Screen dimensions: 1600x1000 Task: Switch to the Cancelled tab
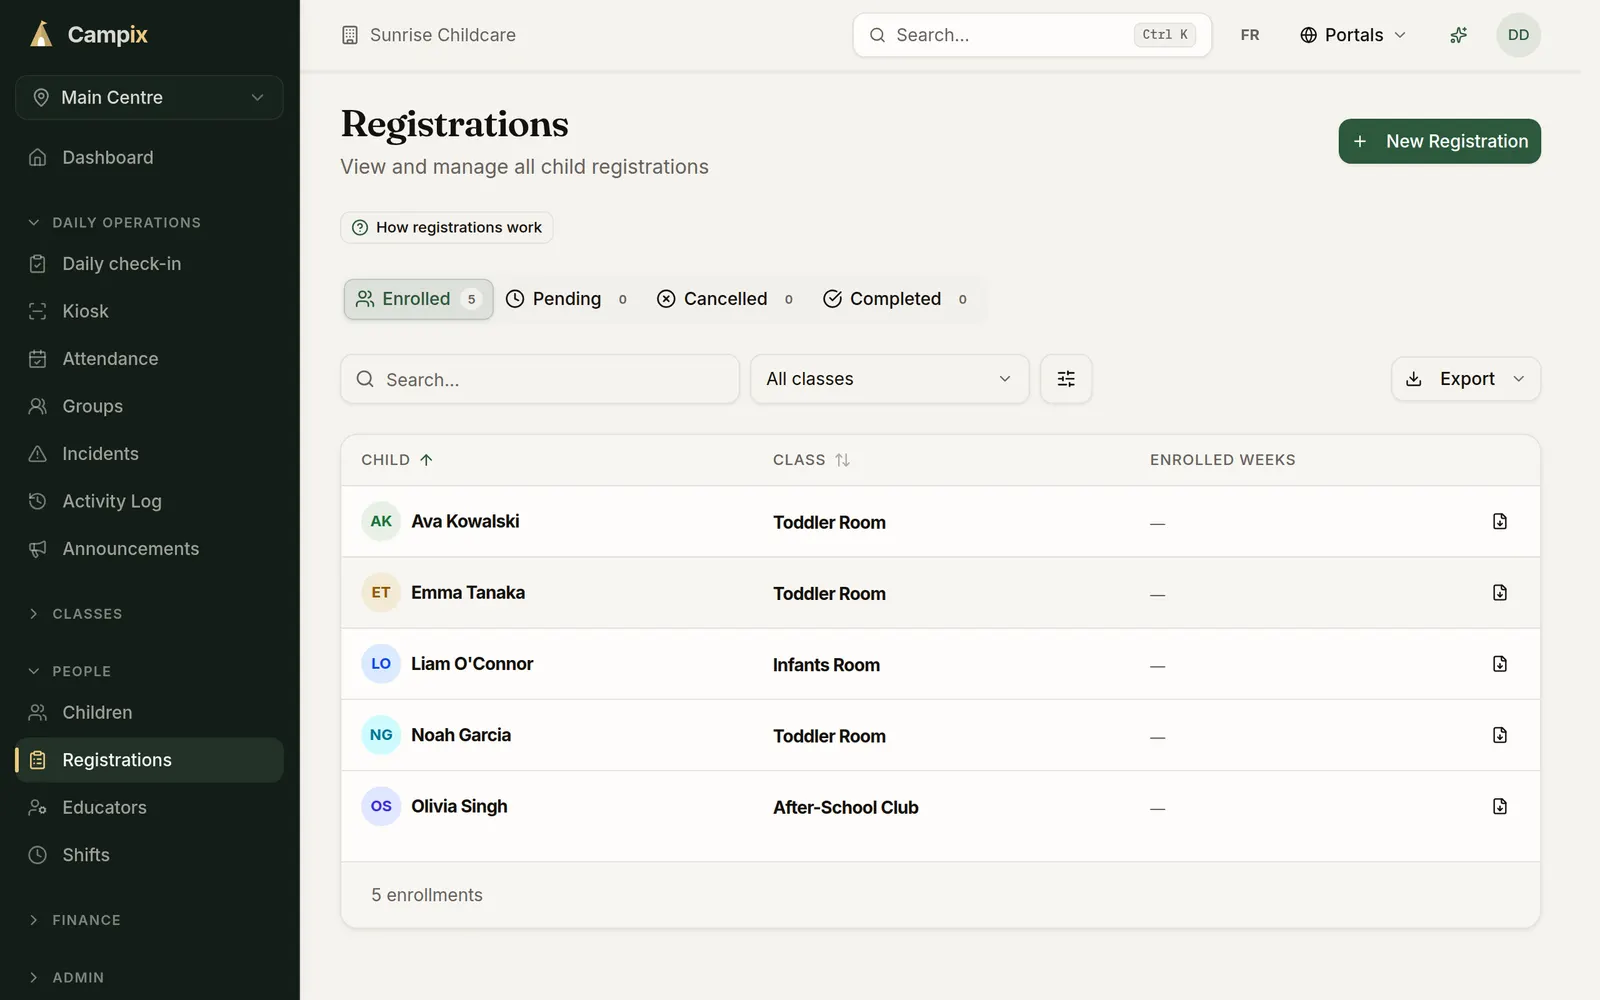pos(725,299)
